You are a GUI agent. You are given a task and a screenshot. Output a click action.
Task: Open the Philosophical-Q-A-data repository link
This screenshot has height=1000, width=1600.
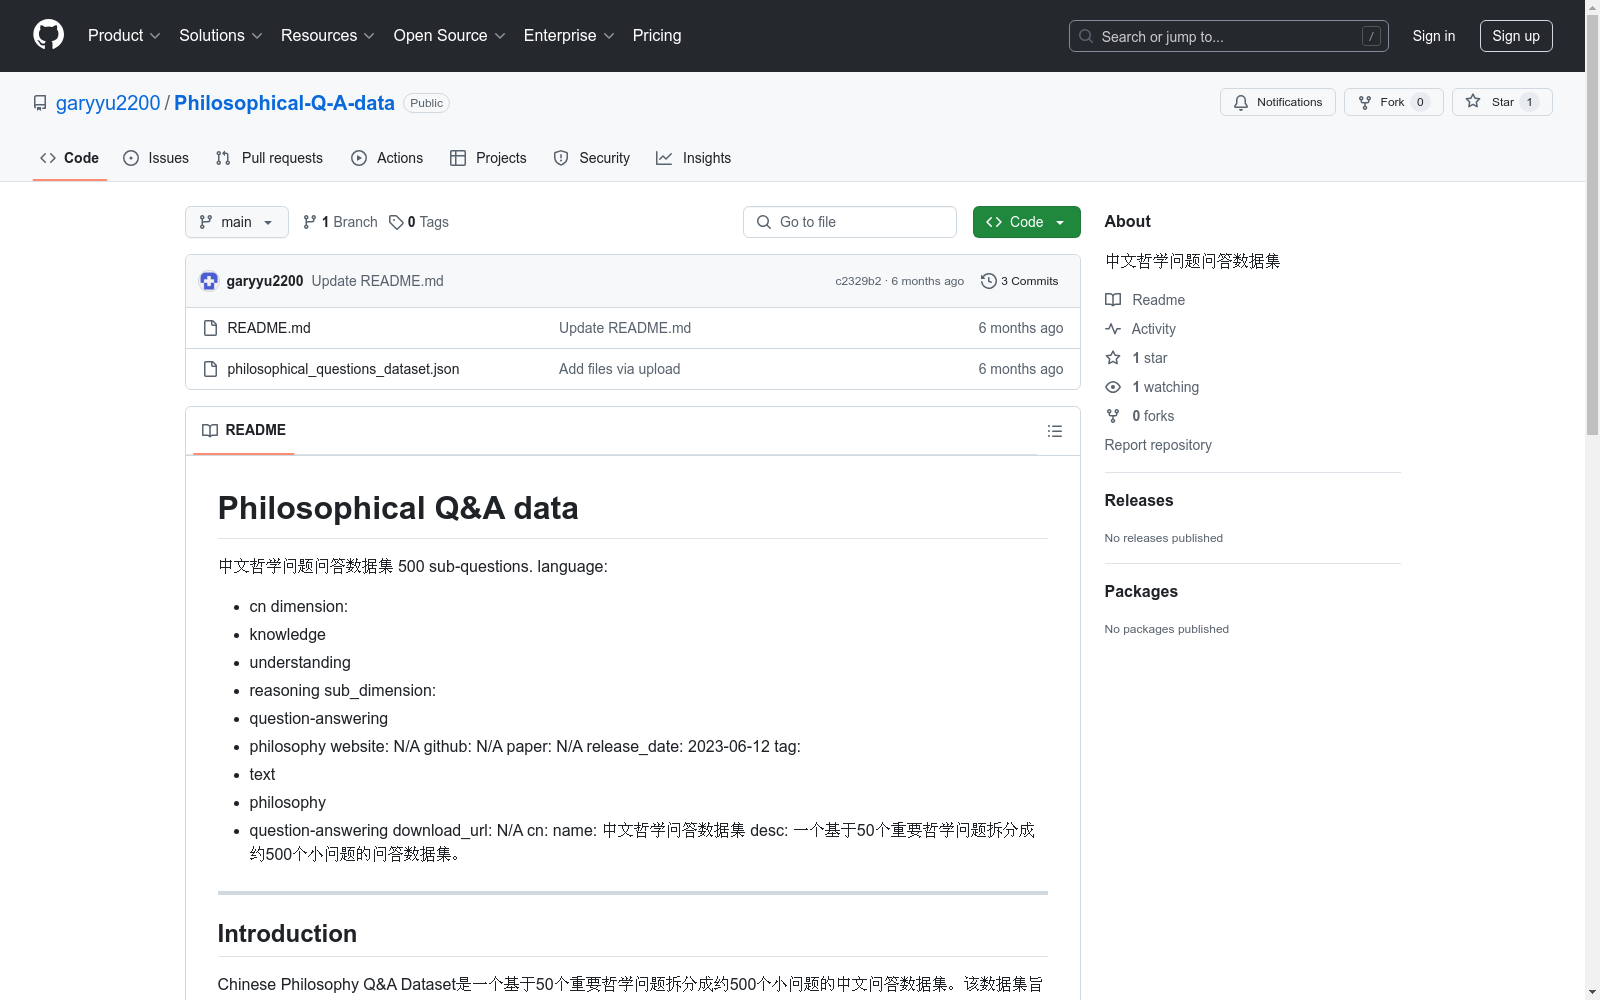click(x=284, y=103)
